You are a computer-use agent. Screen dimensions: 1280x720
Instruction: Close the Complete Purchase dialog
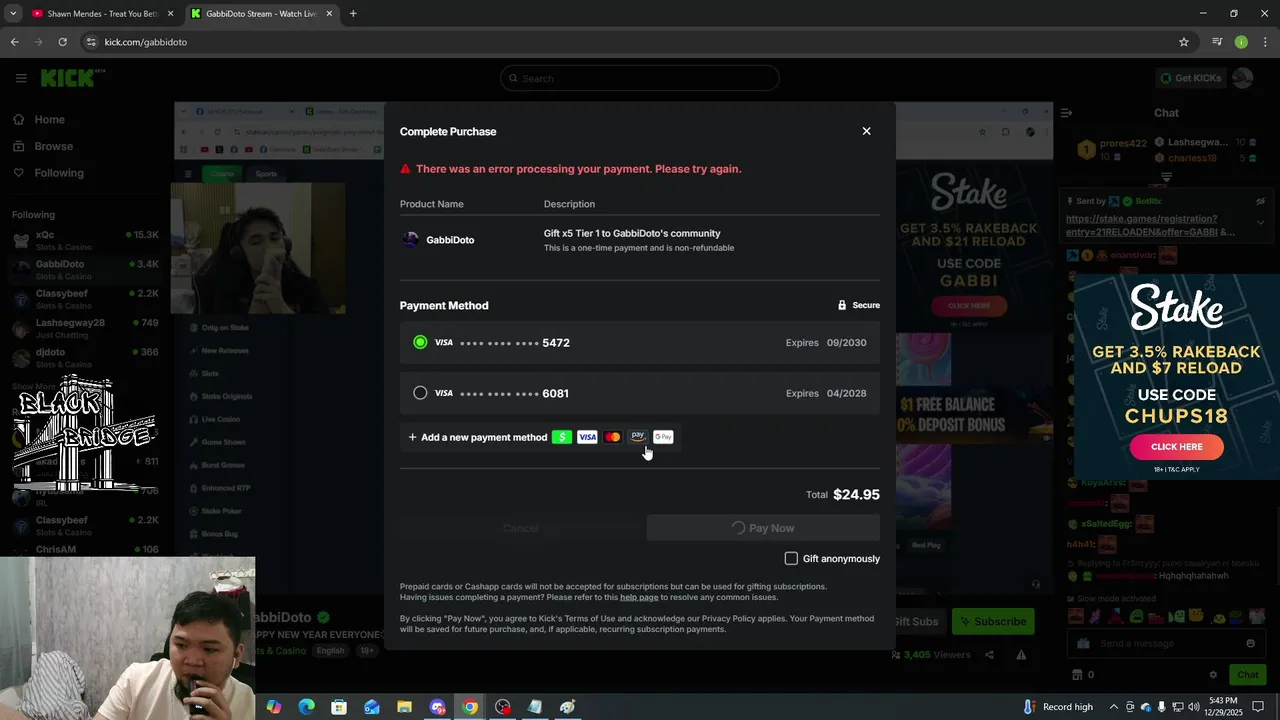point(866,131)
